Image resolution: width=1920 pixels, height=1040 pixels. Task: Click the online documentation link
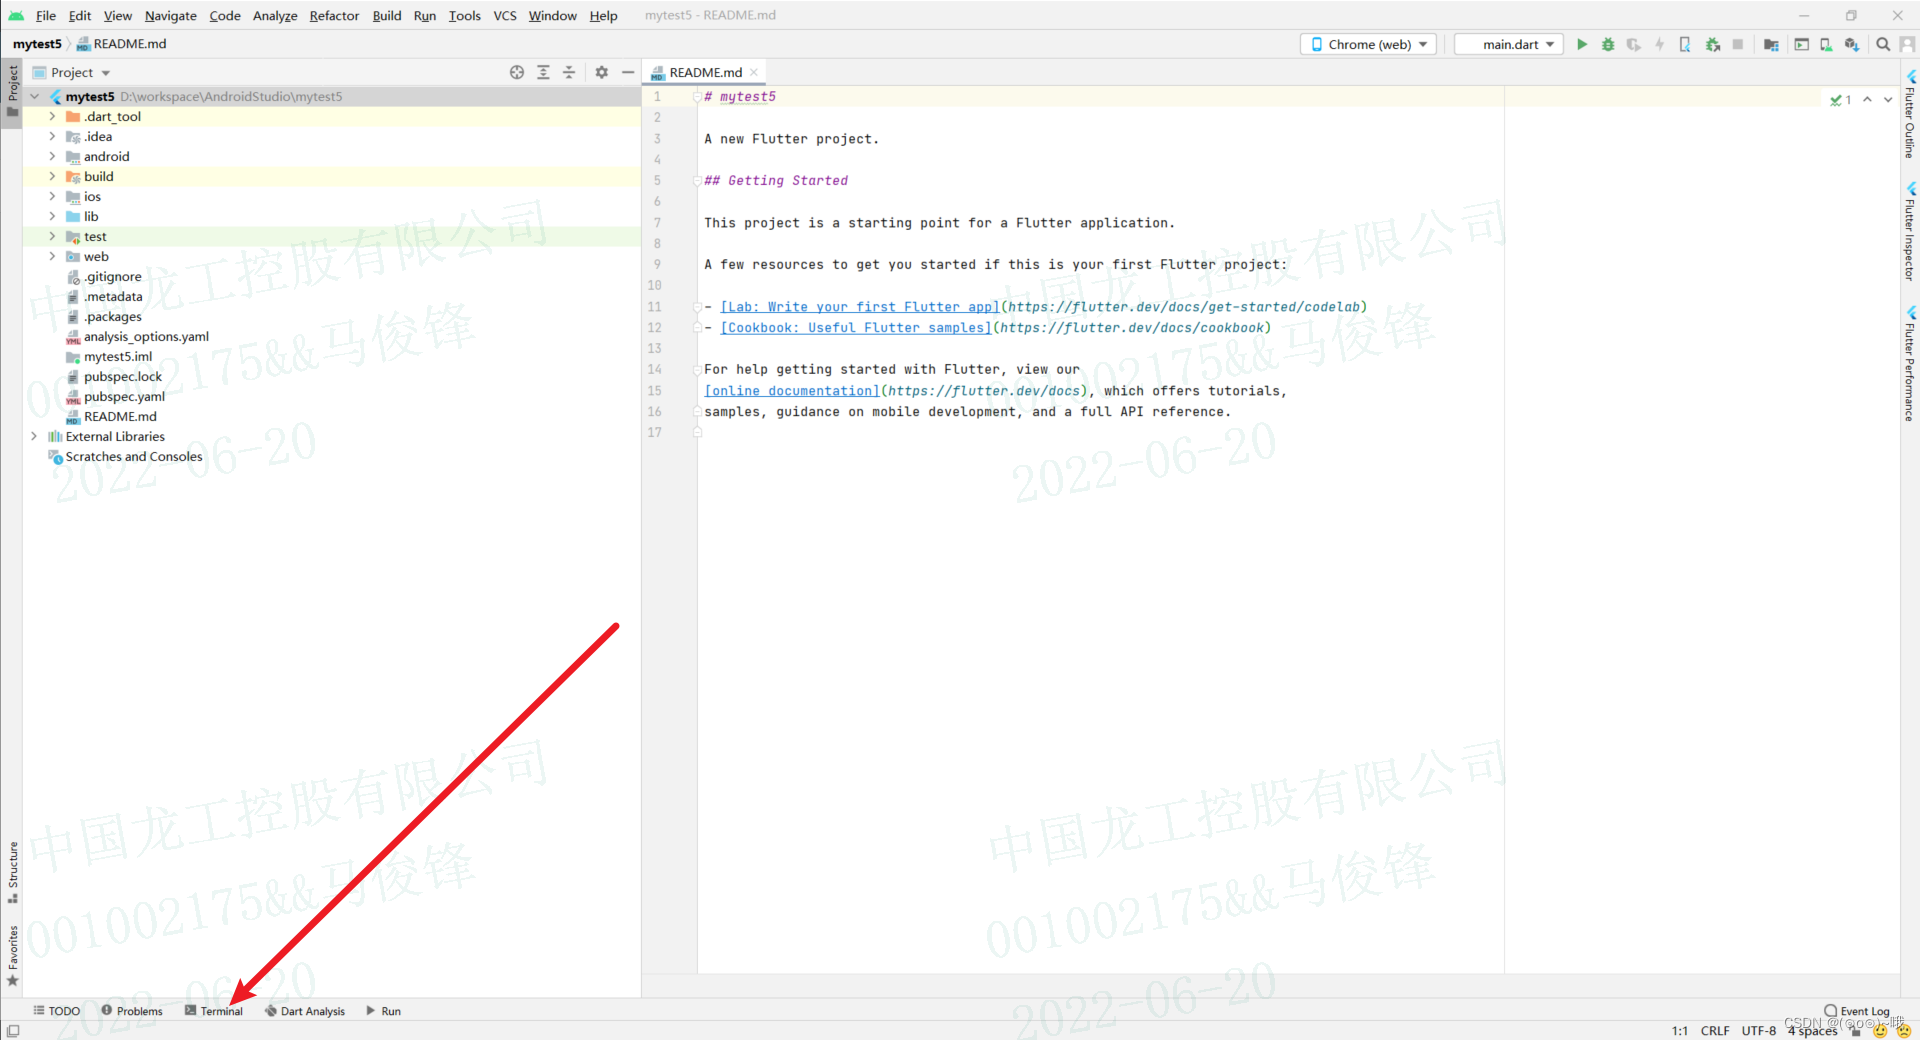click(792, 391)
